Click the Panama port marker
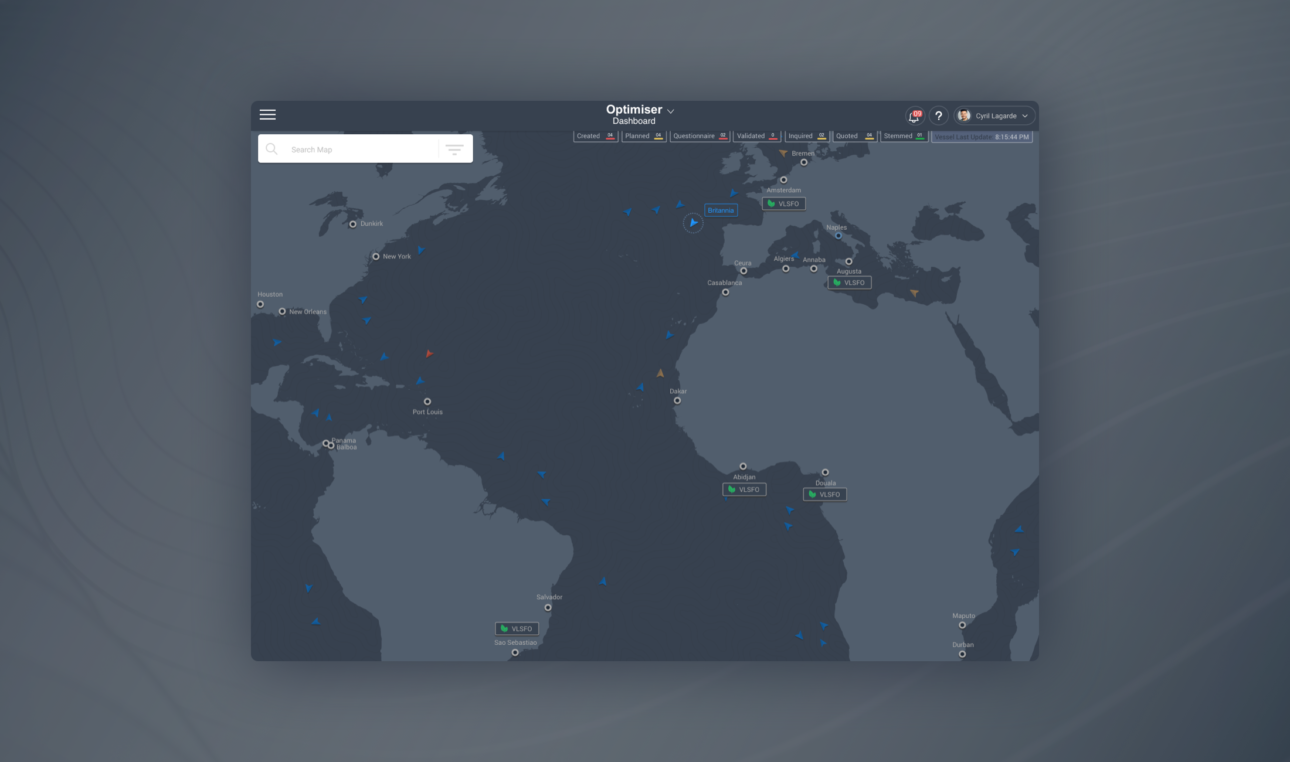The width and height of the screenshot is (1290, 762). 326,443
